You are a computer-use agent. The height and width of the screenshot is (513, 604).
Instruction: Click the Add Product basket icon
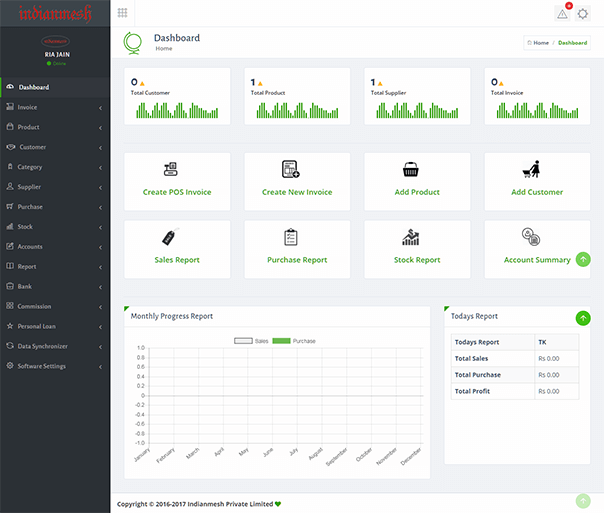411,169
